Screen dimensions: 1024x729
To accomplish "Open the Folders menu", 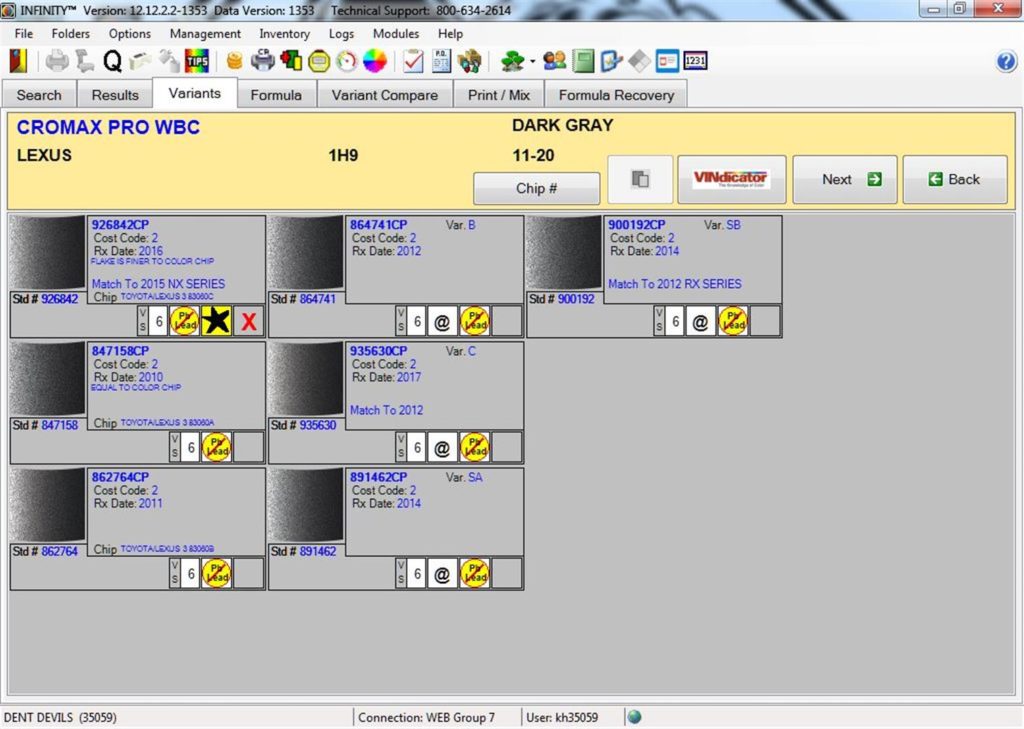I will click(x=71, y=33).
